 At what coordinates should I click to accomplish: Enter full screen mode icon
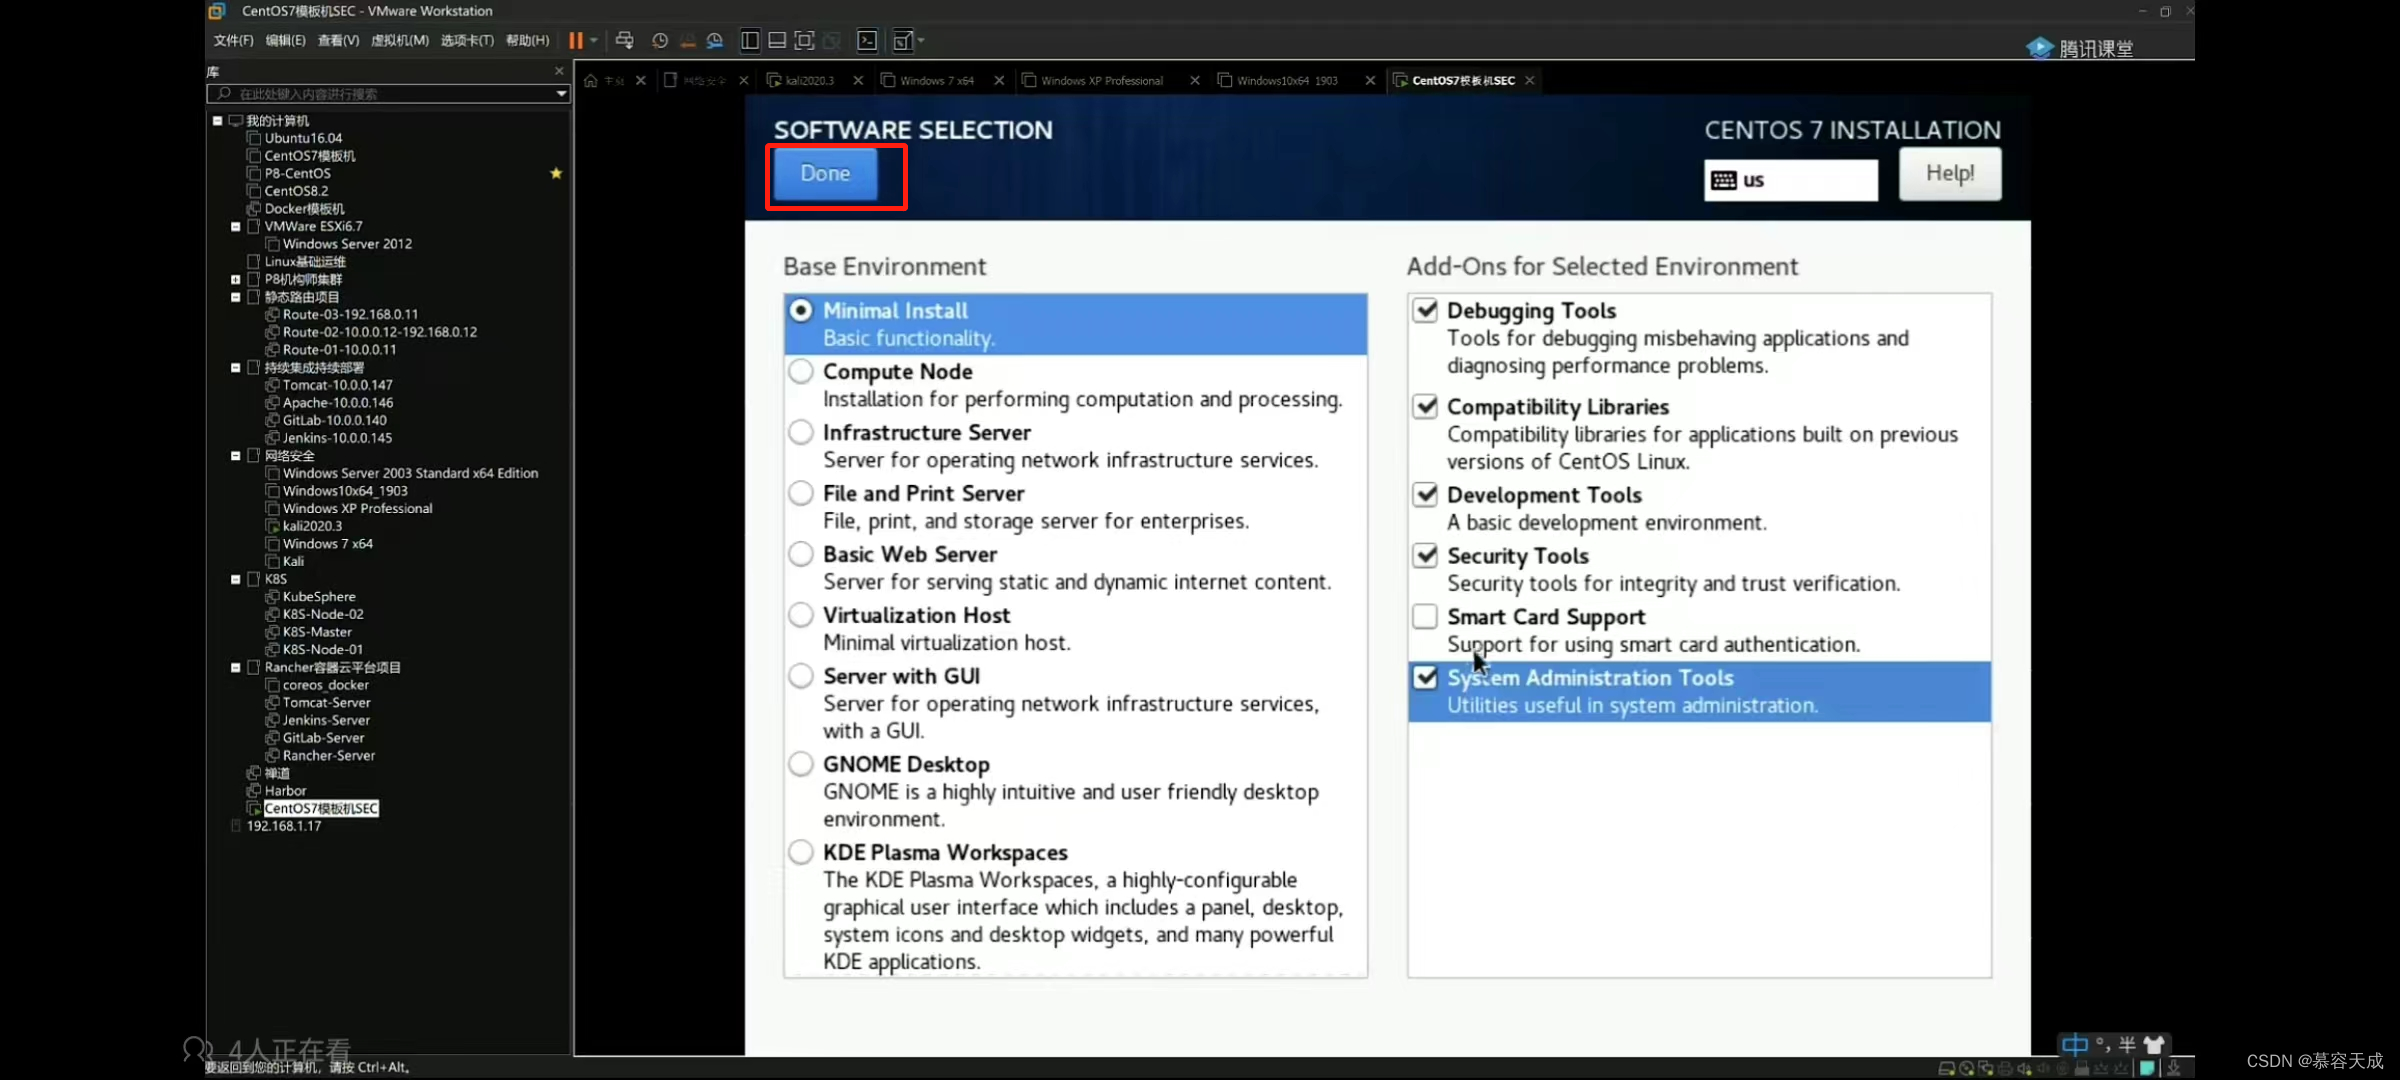pyautogui.click(x=804, y=41)
